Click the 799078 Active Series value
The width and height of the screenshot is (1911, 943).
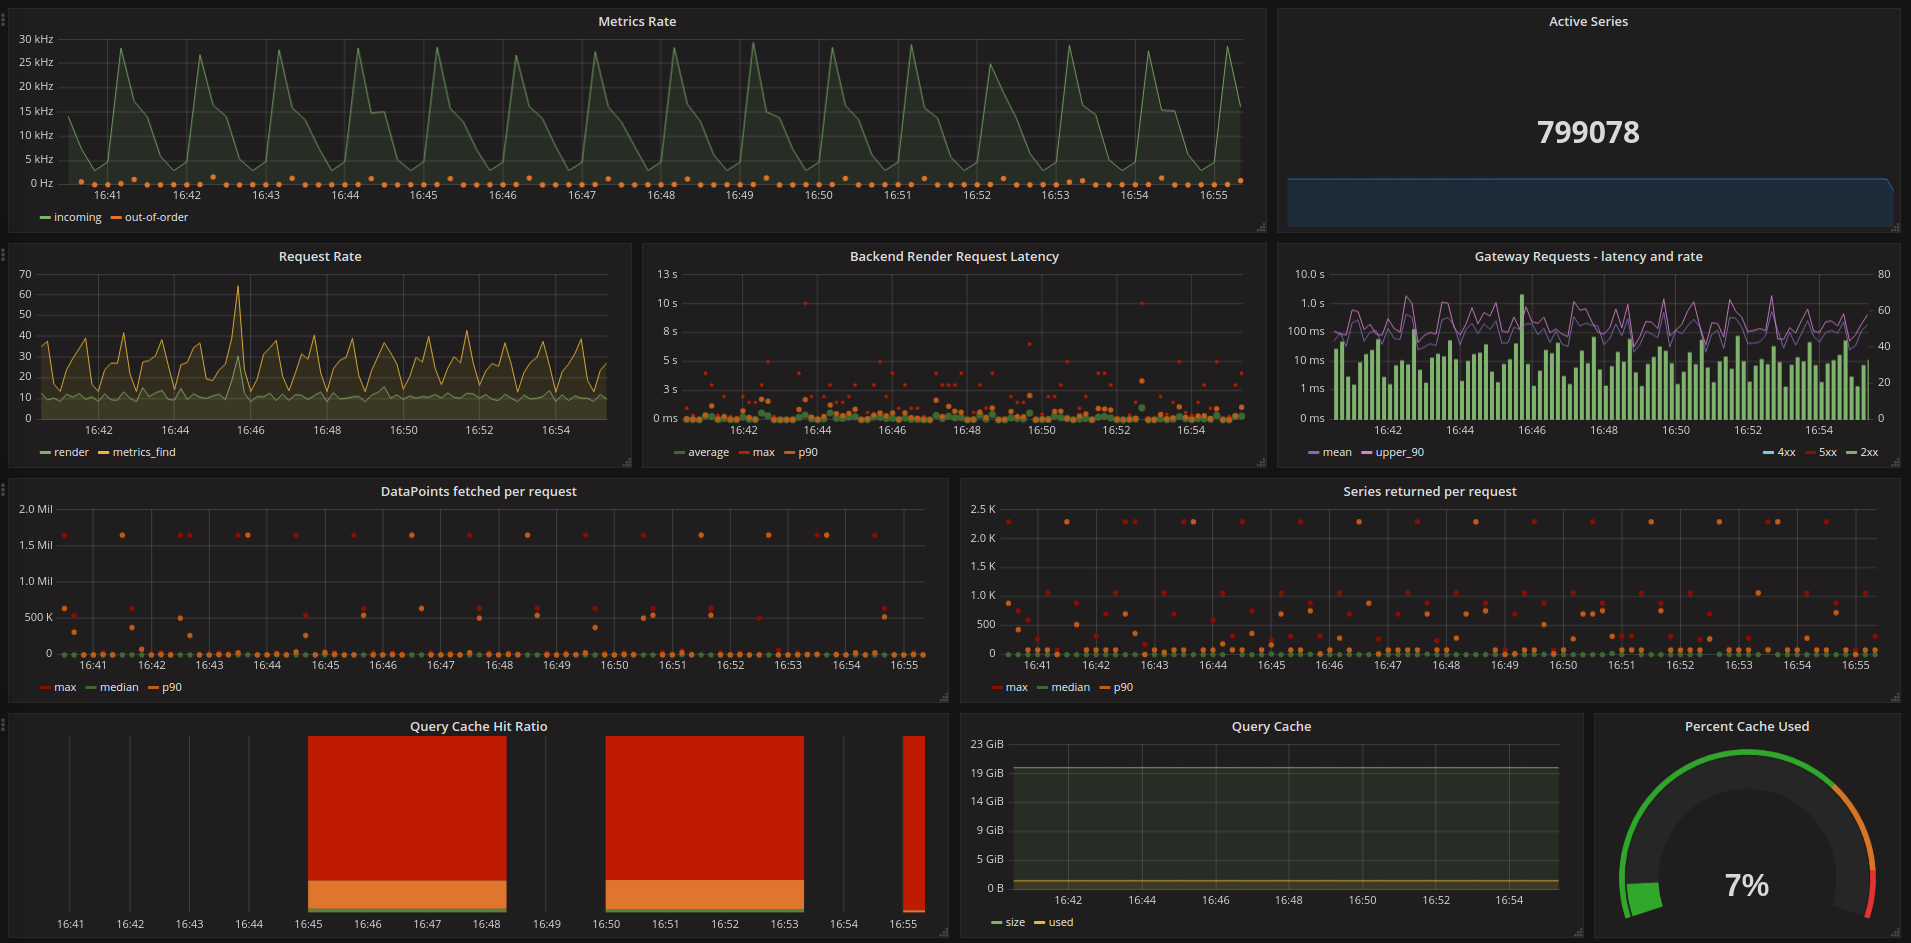[x=1588, y=132]
